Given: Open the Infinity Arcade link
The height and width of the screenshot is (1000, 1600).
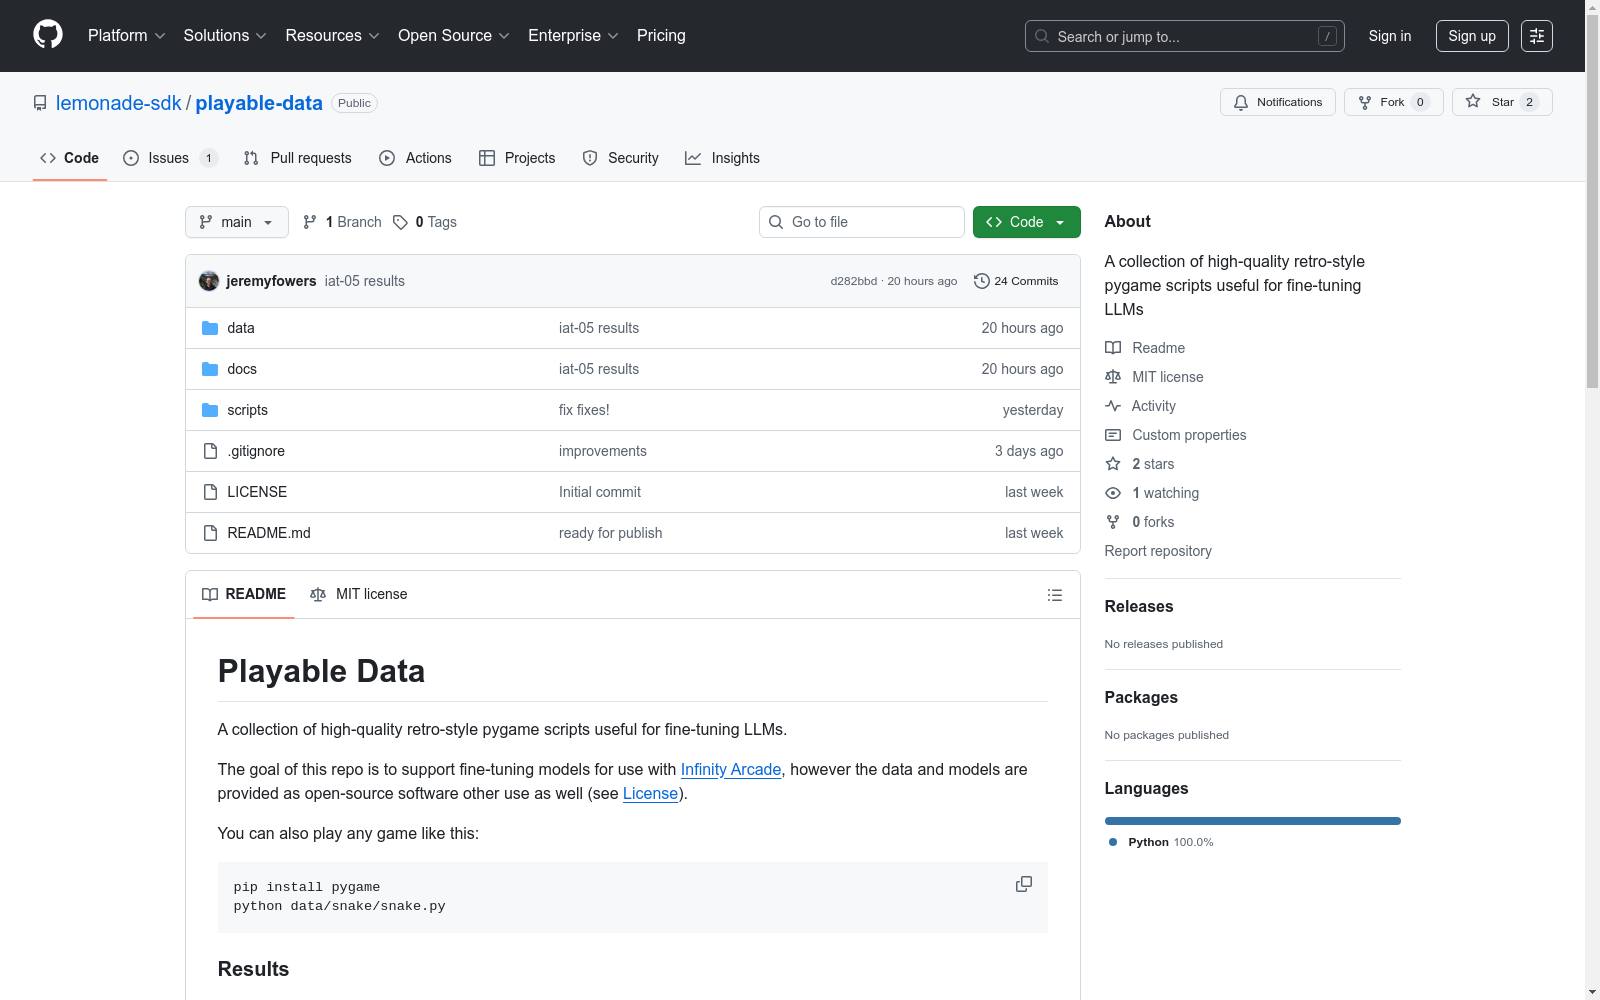Looking at the screenshot, I should click(x=731, y=769).
